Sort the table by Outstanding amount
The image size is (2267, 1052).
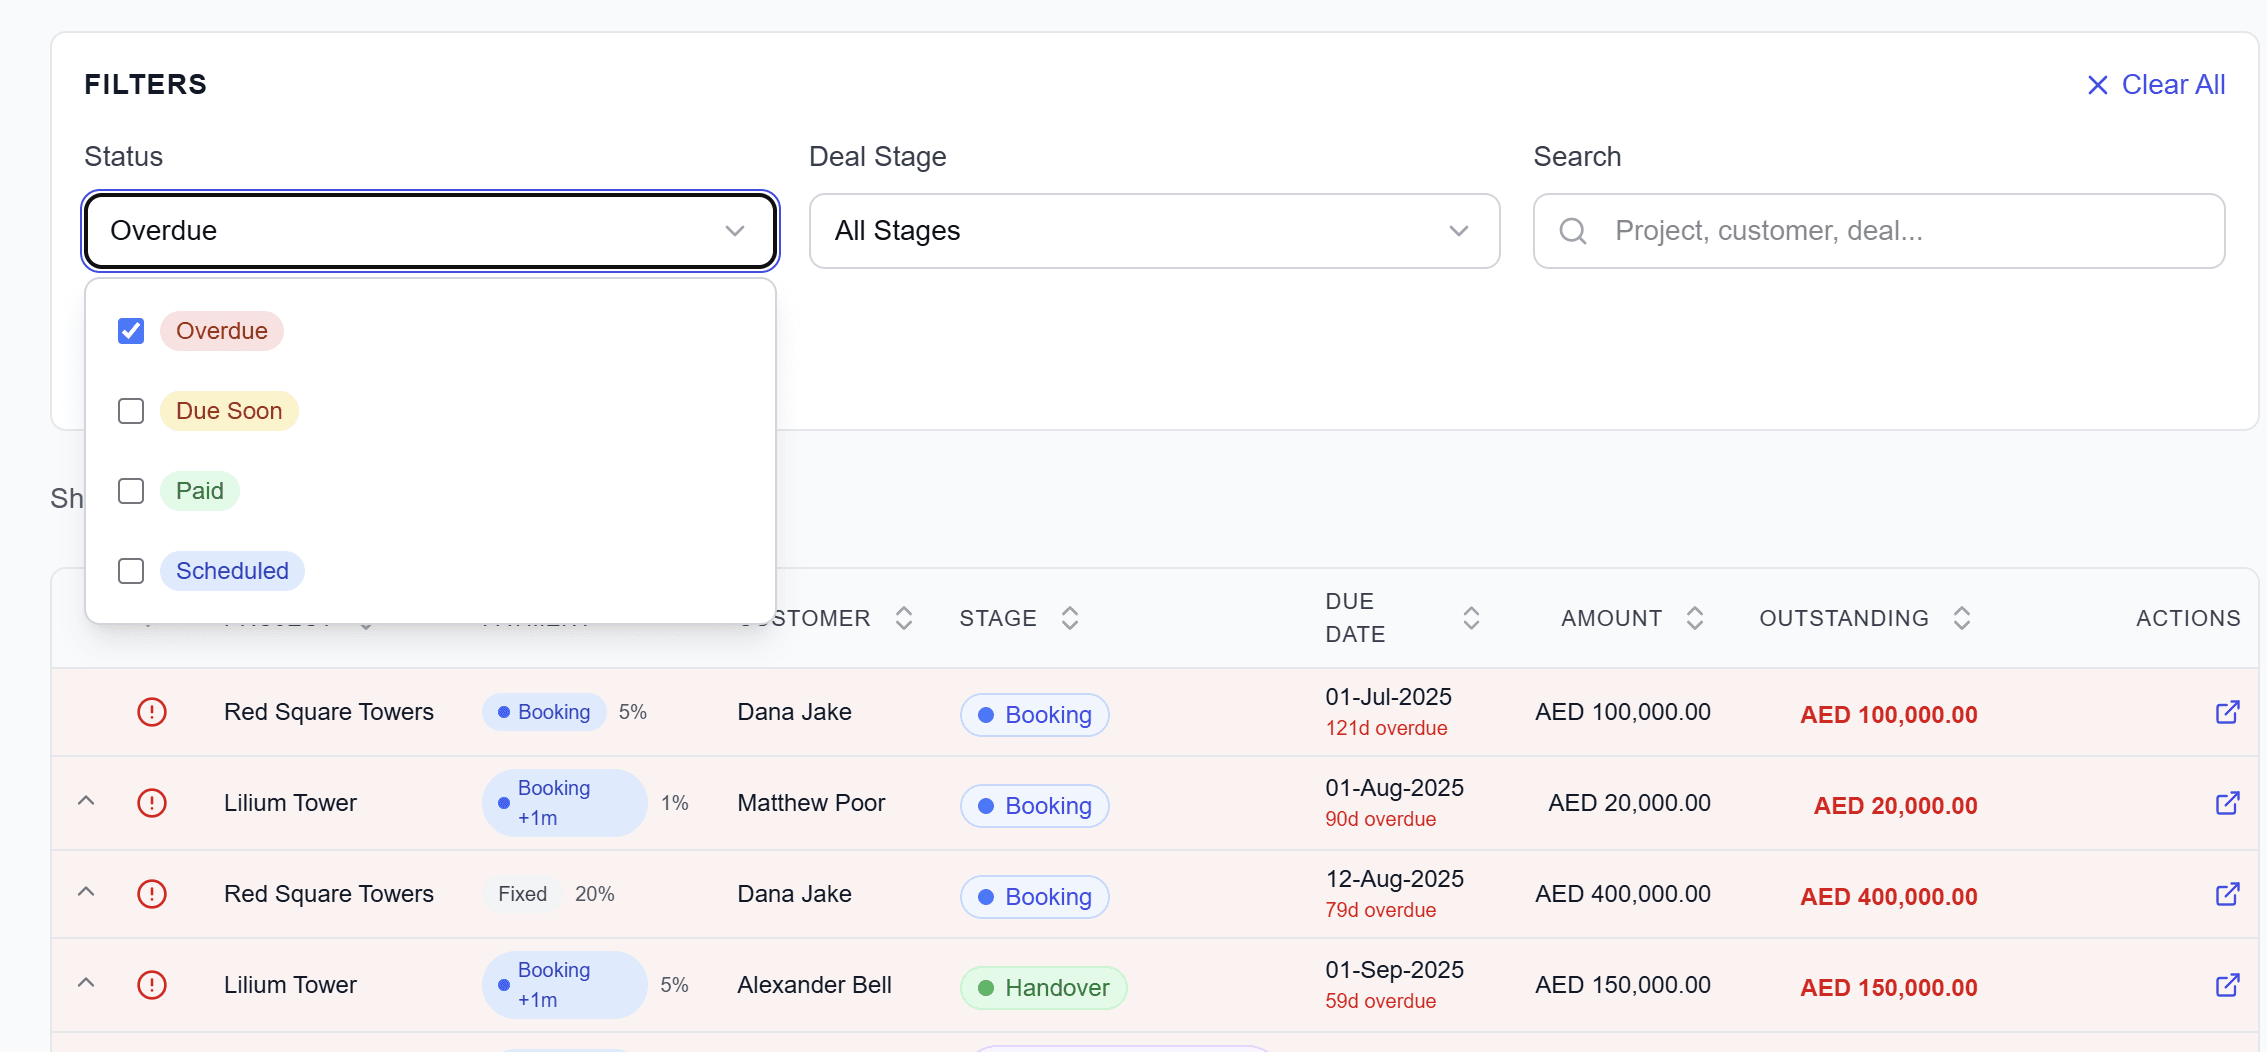pyautogui.click(x=1962, y=617)
